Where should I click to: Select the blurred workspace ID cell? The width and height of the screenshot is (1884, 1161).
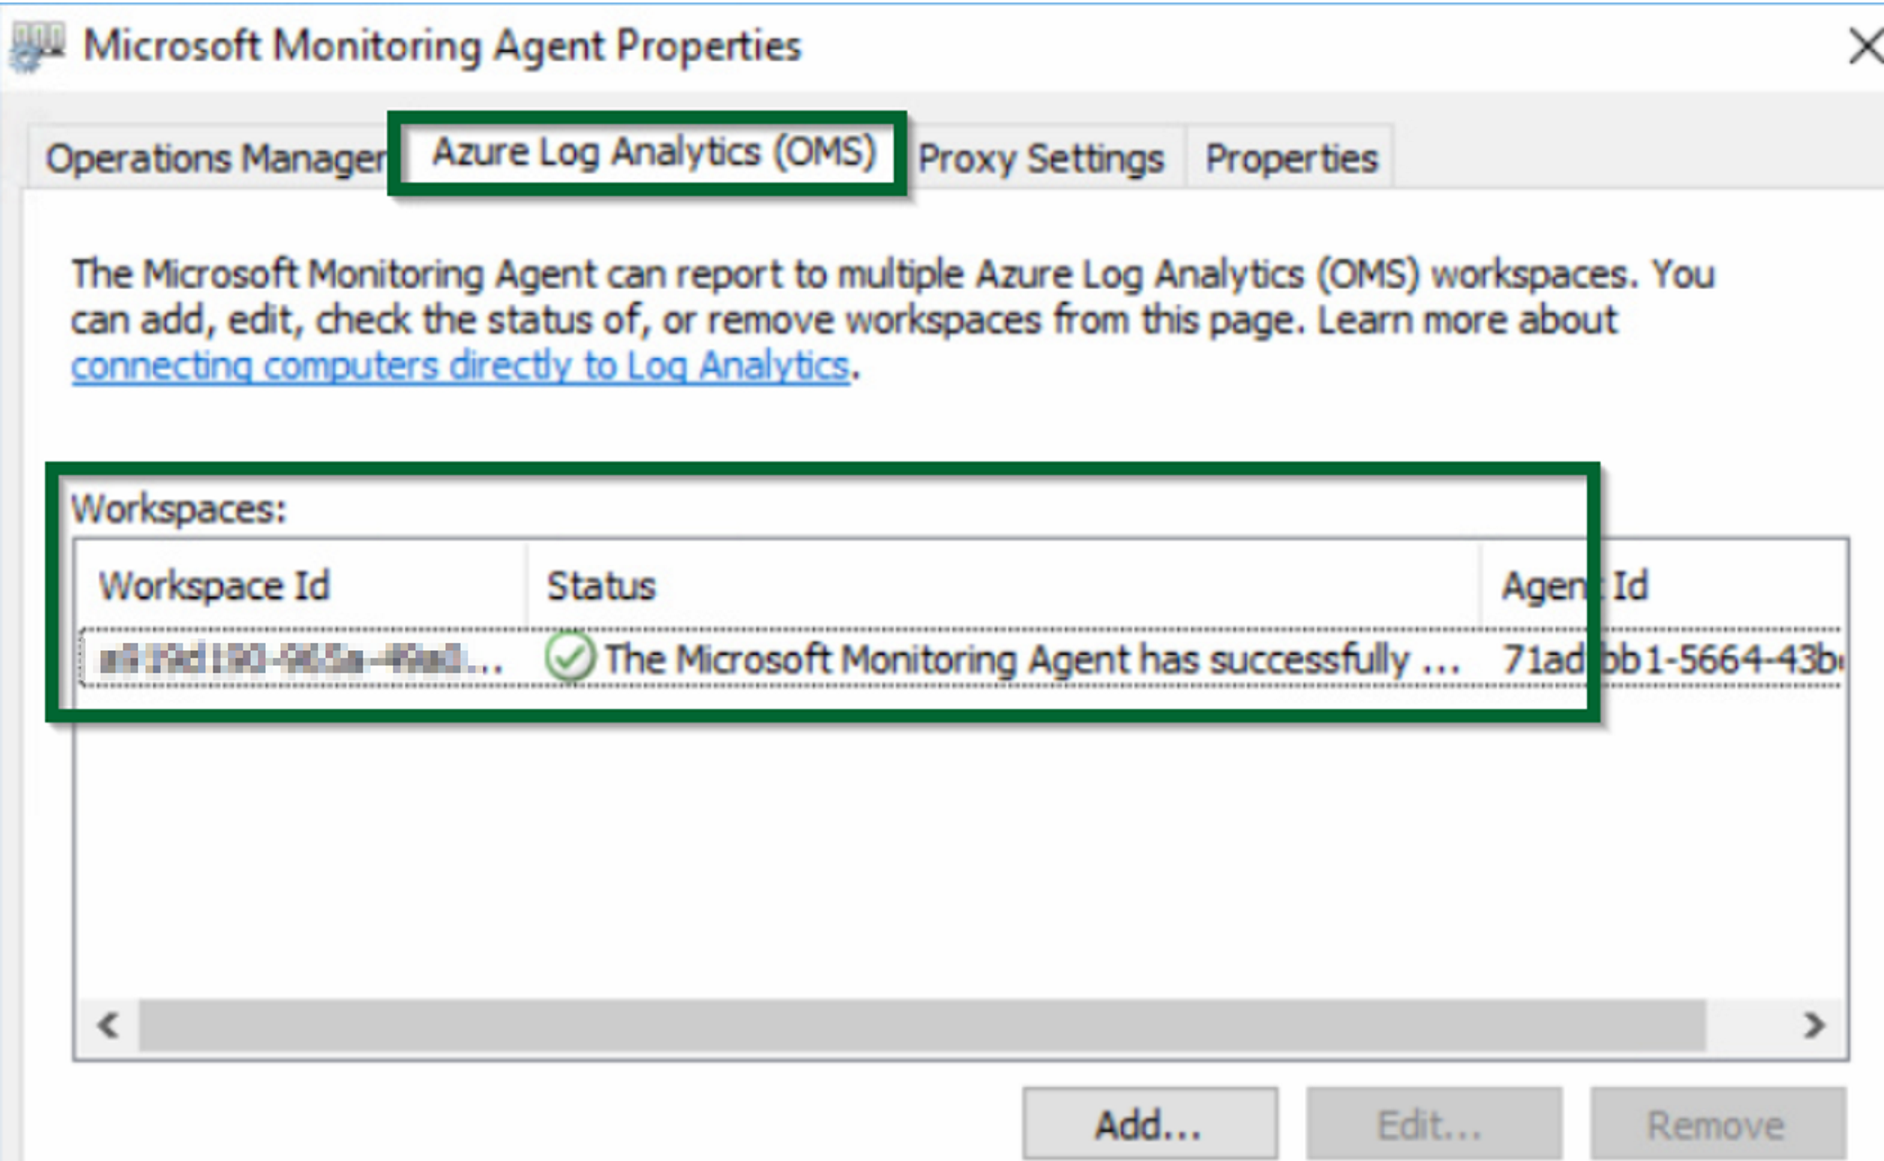301,659
